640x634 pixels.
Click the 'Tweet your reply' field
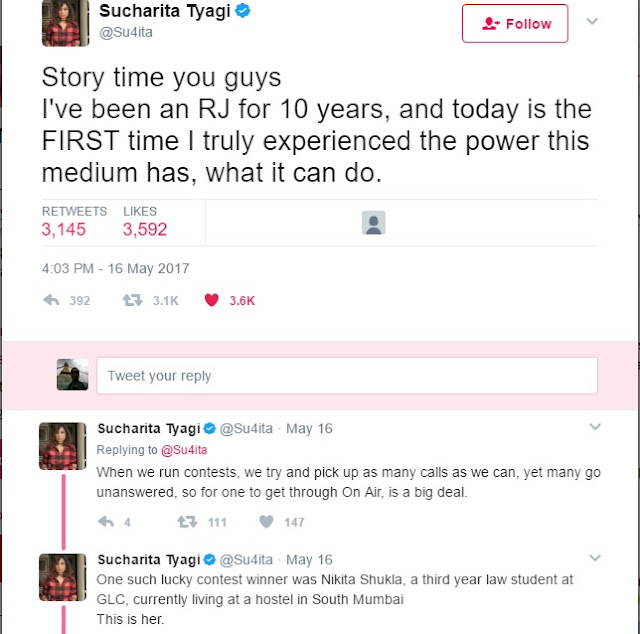(x=347, y=376)
